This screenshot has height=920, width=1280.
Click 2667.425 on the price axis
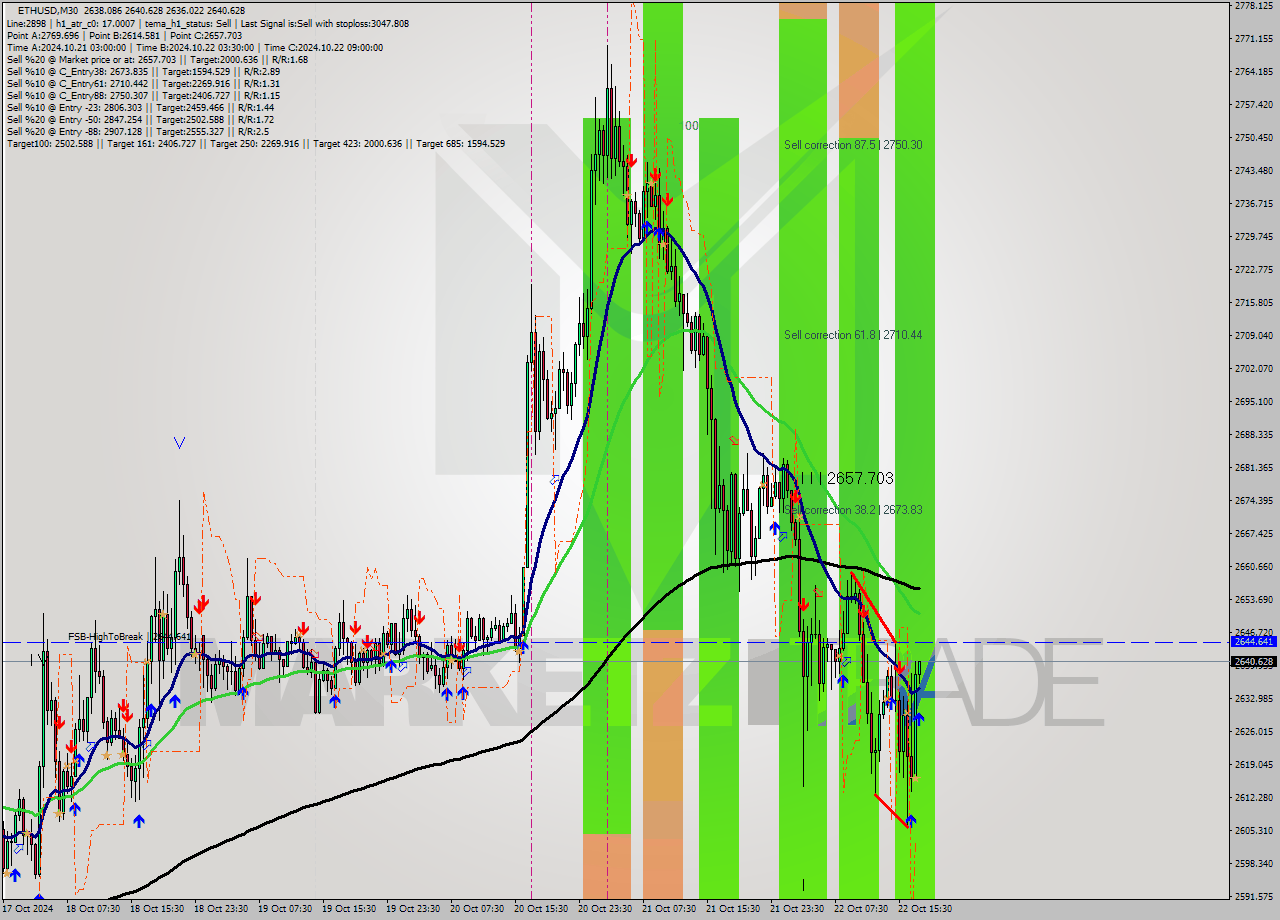point(1254,533)
